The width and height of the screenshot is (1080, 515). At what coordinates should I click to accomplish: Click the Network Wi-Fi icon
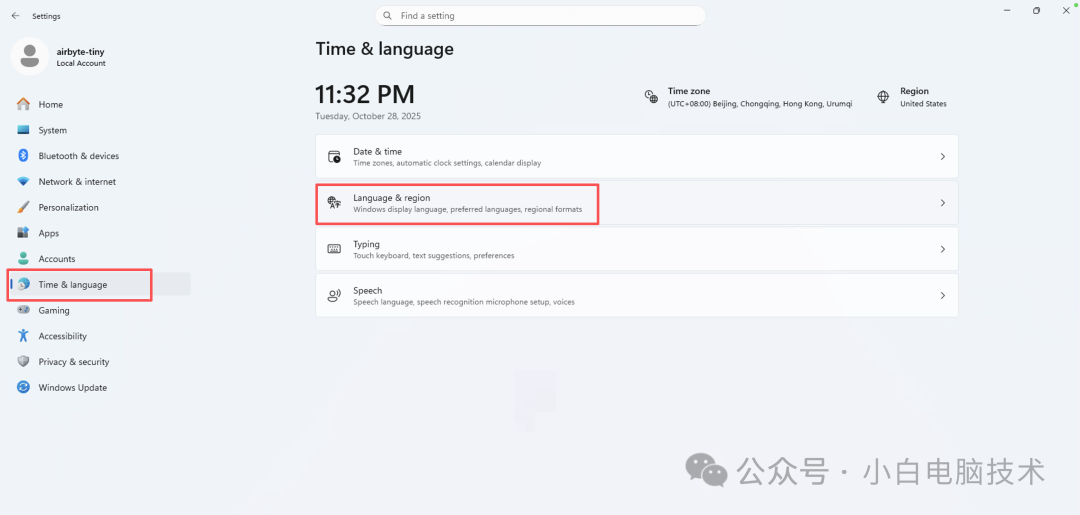pos(23,182)
